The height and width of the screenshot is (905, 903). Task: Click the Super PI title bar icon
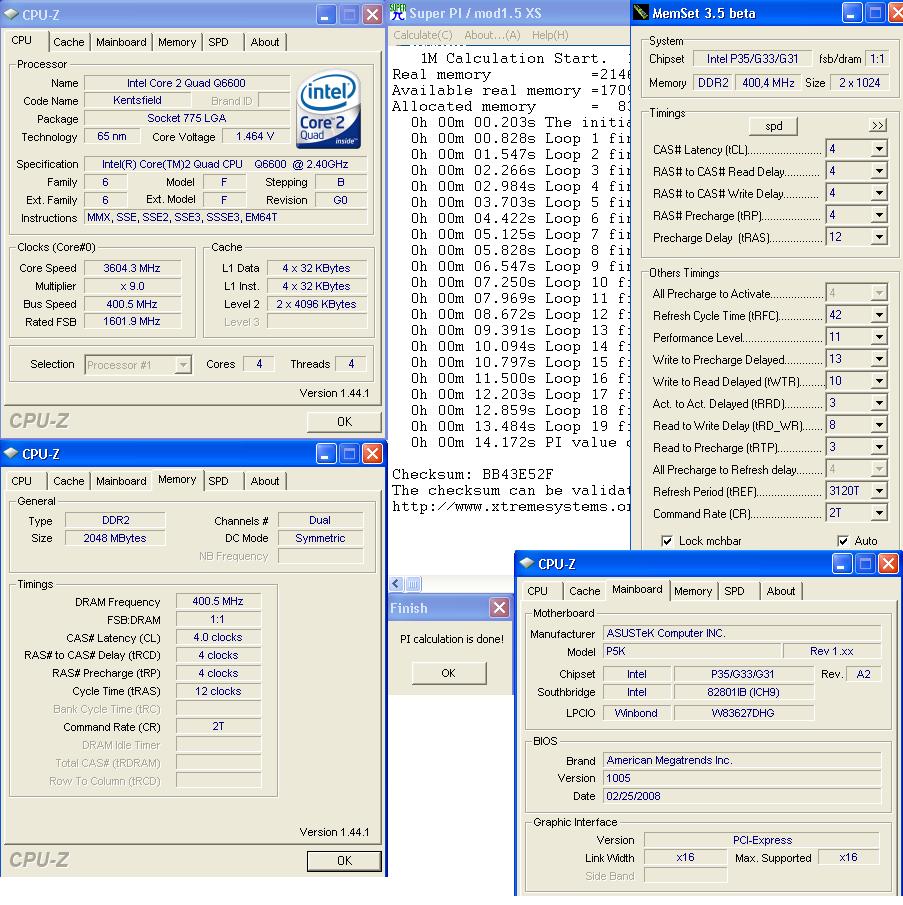tap(398, 12)
